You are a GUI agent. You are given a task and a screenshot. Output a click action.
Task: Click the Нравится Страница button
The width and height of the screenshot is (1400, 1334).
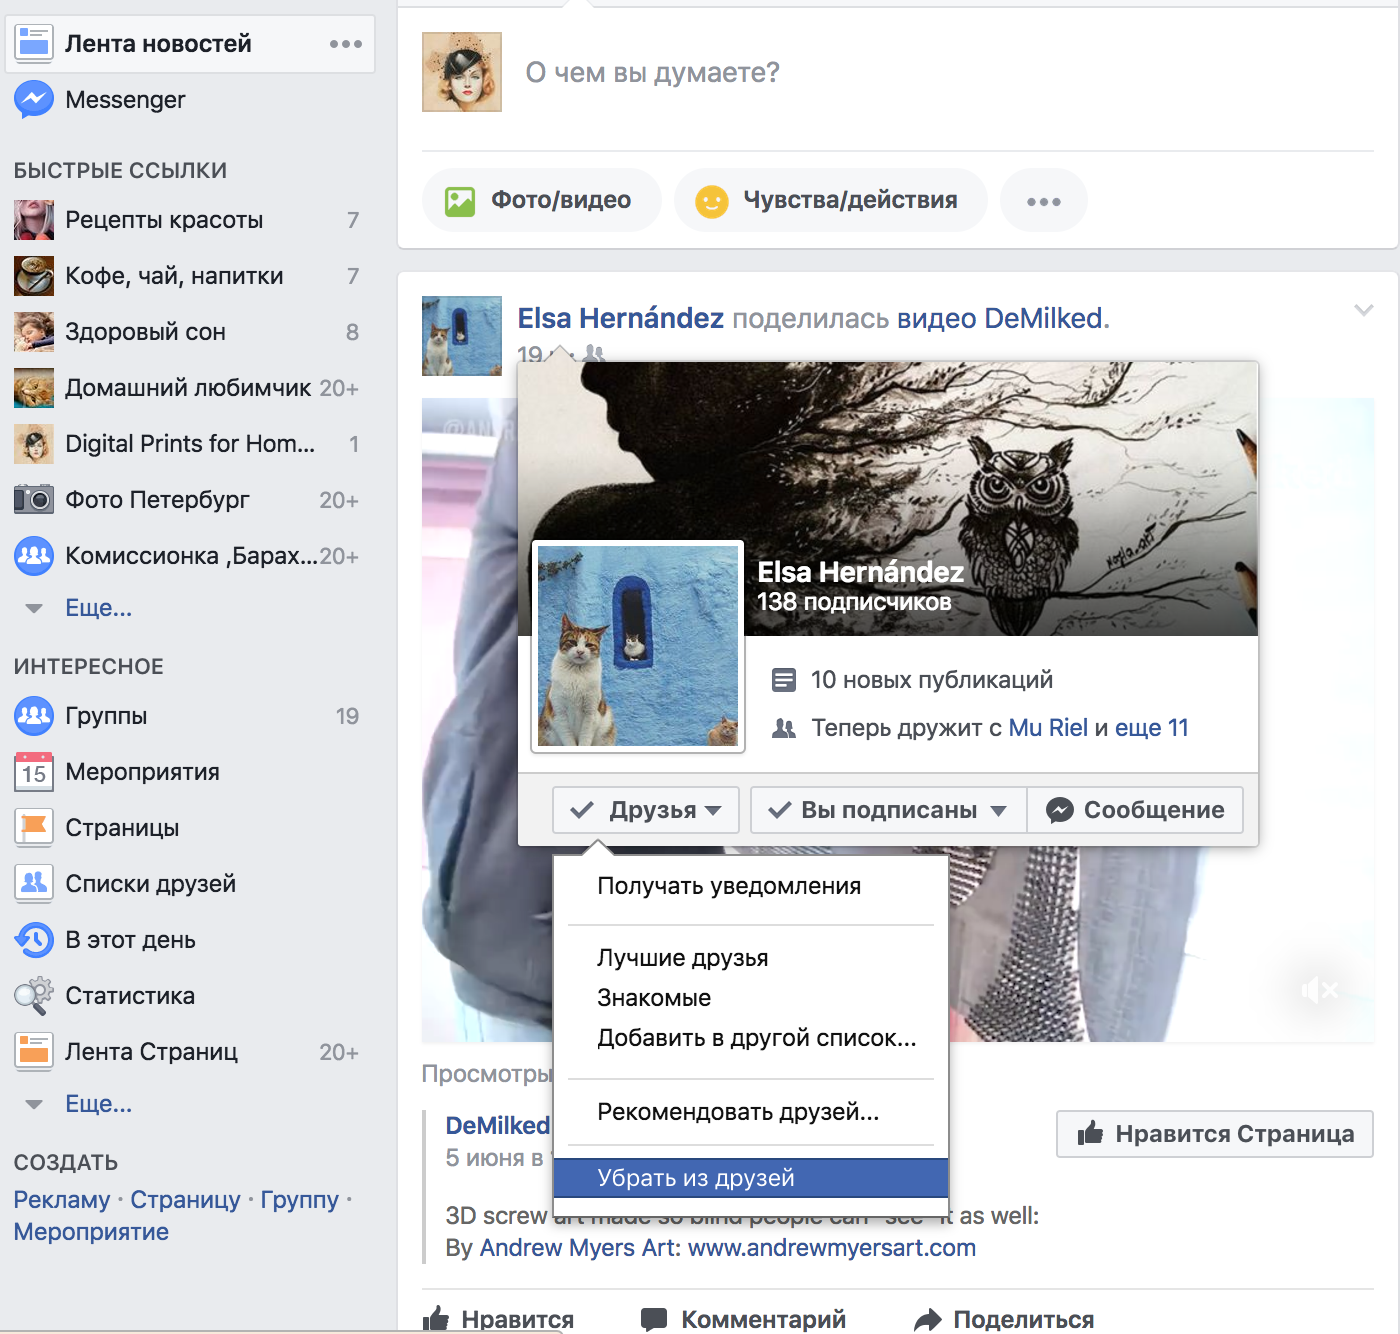1215,1134
